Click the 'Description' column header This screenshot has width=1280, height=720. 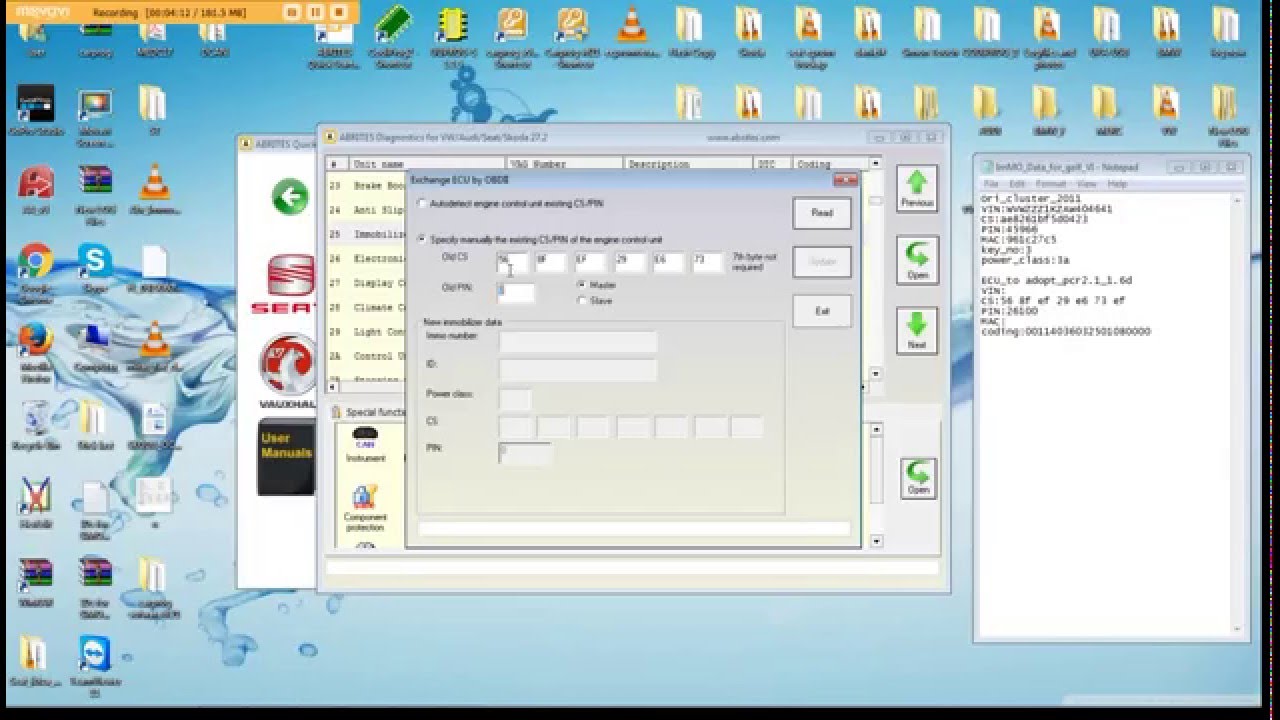[x=688, y=164]
